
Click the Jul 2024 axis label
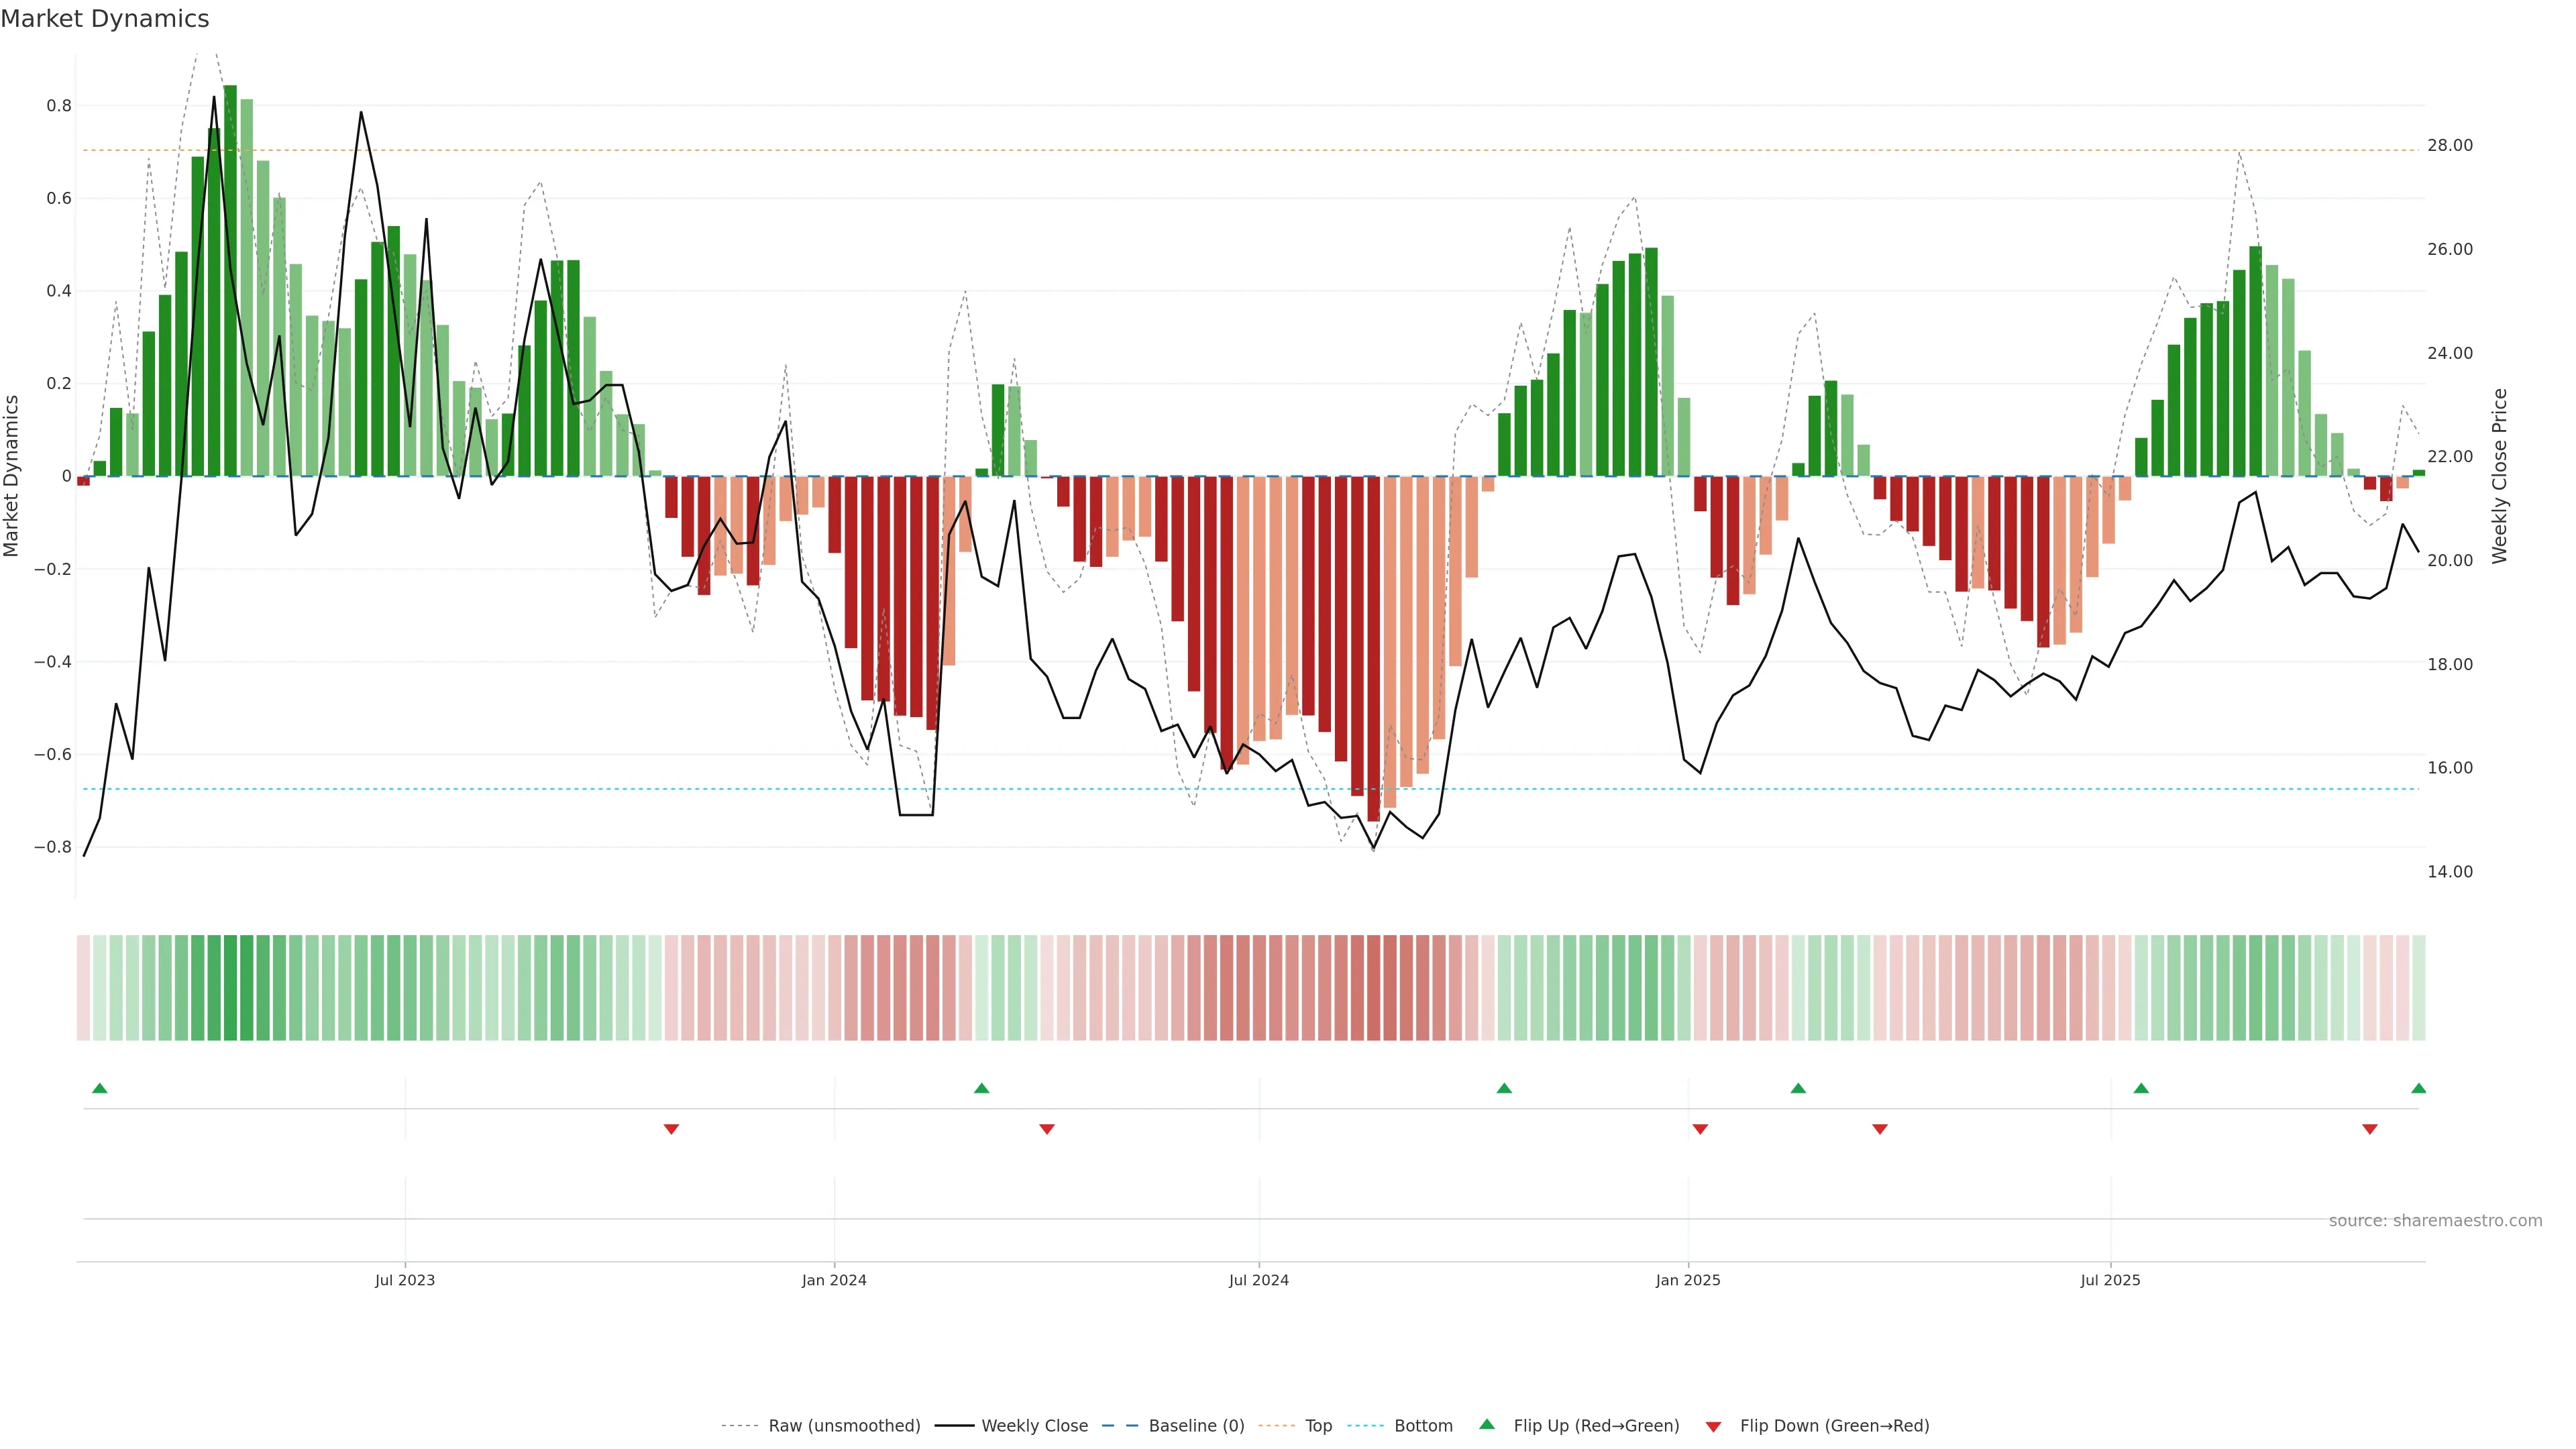click(1258, 1280)
